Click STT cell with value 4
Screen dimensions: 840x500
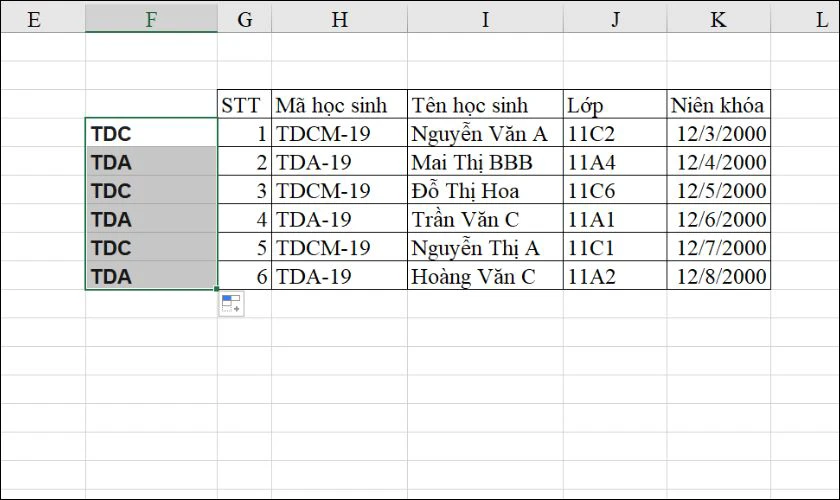[x=244, y=219]
